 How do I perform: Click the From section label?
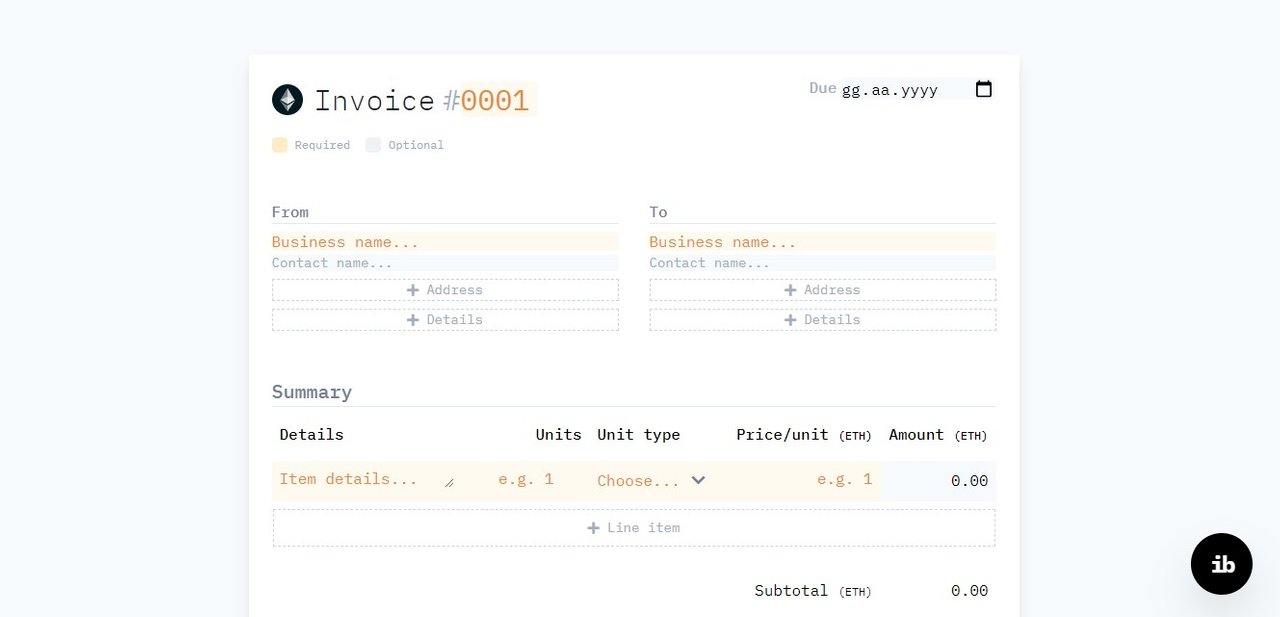click(290, 212)
